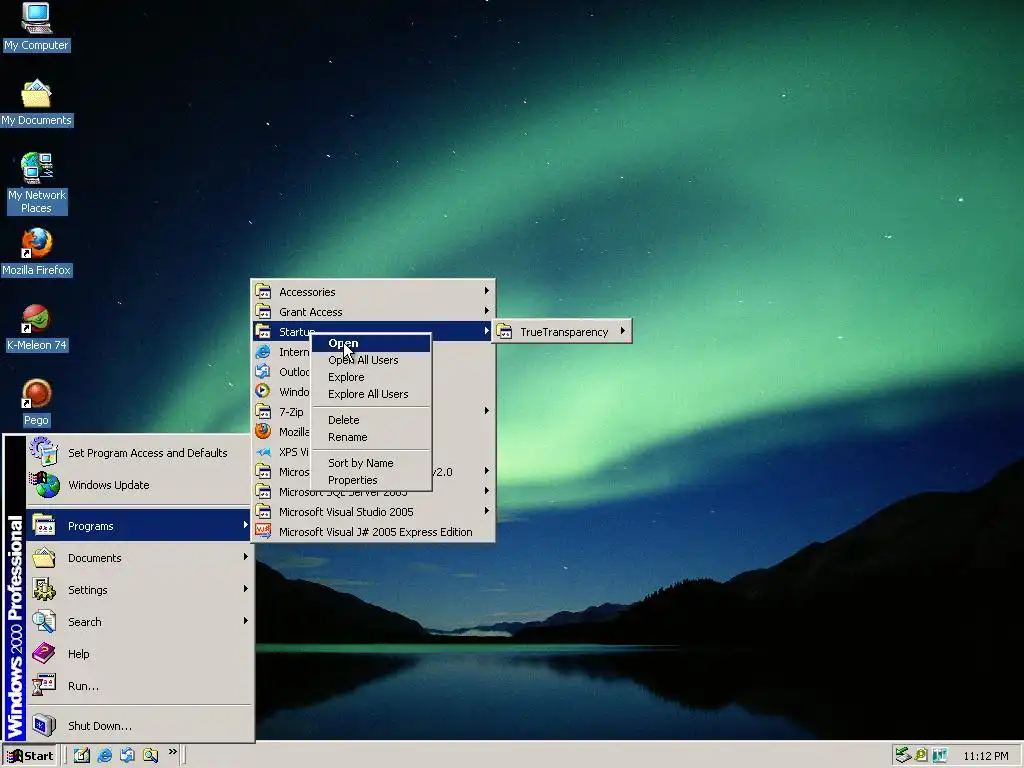Click the Settings gear icon

(x=44, y=590)
